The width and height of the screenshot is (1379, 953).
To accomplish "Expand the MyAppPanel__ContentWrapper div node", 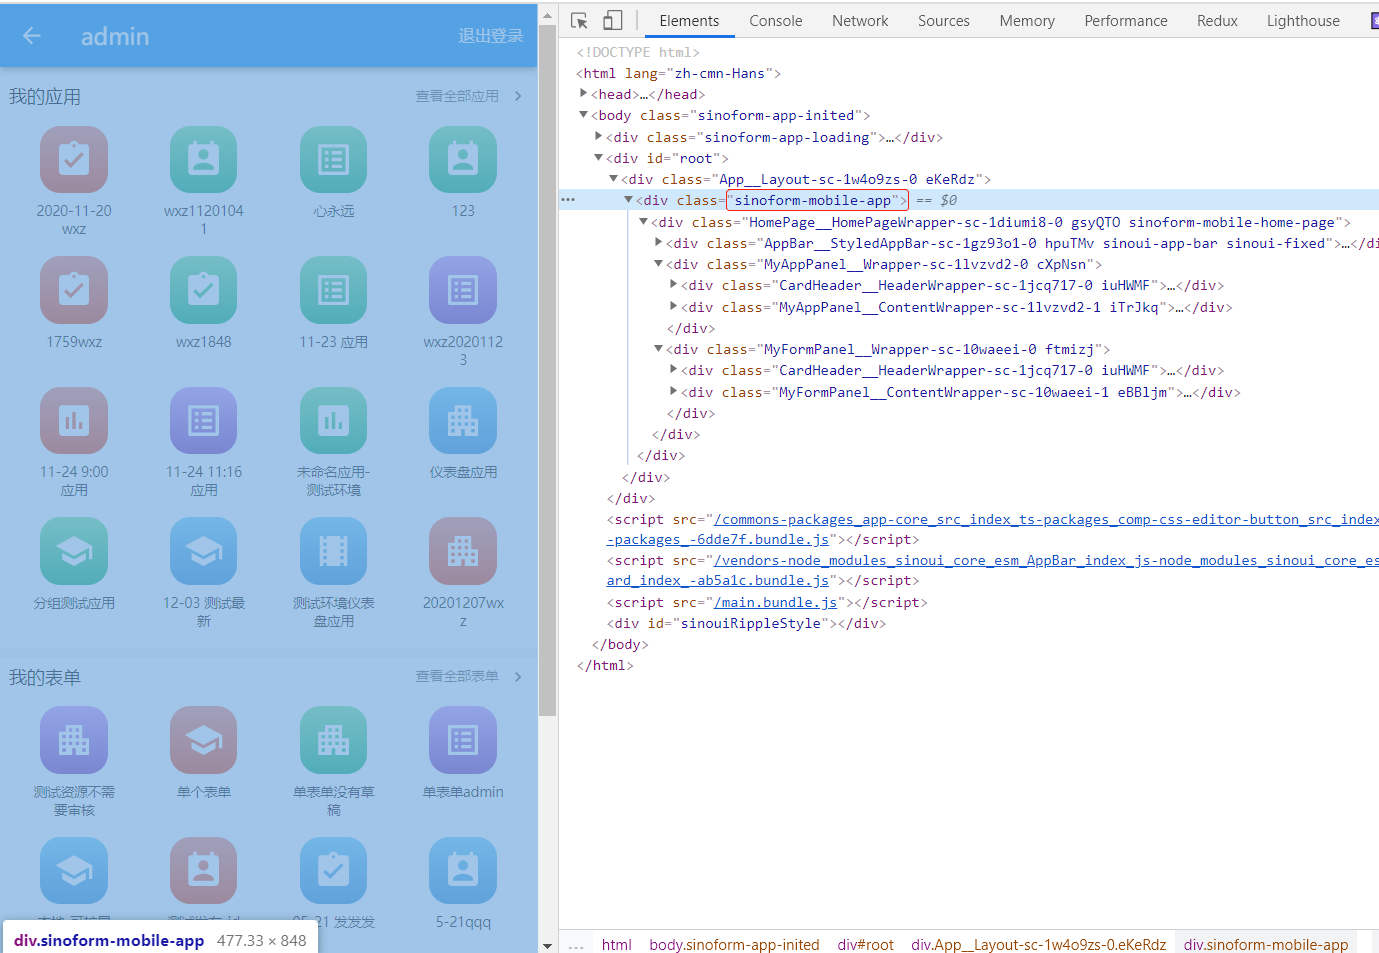I will click(674, 307).
